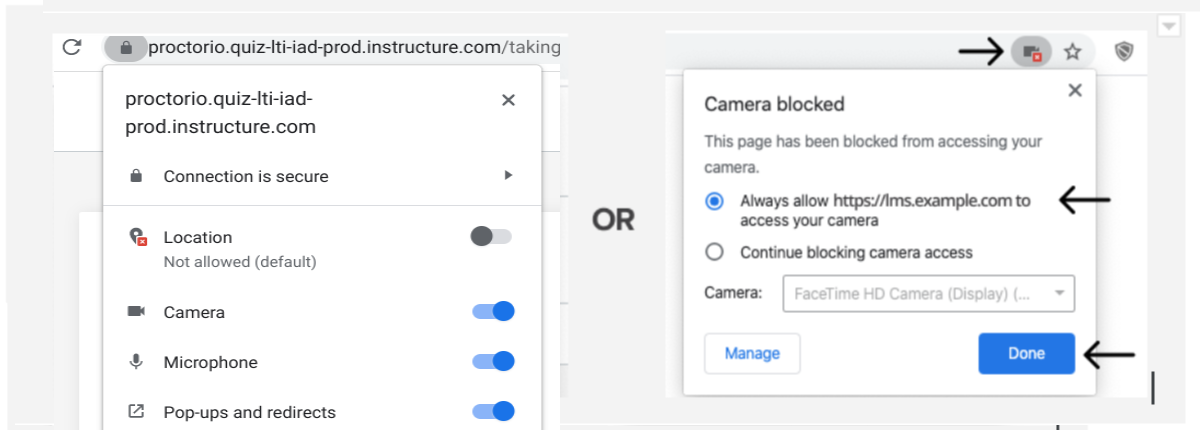The image size is (1200, 430).
Task: Click the 'Camera blocked' heading
Action: tap(775, 103)
